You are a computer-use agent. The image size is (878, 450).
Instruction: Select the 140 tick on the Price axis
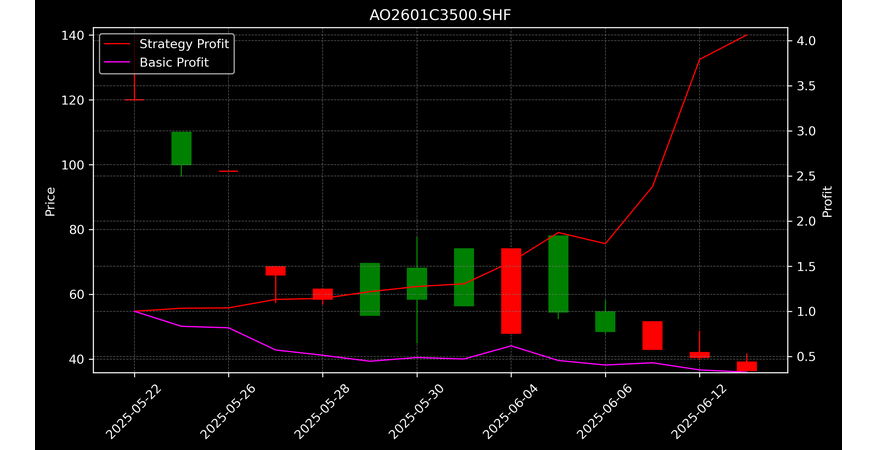click(74, 36)
